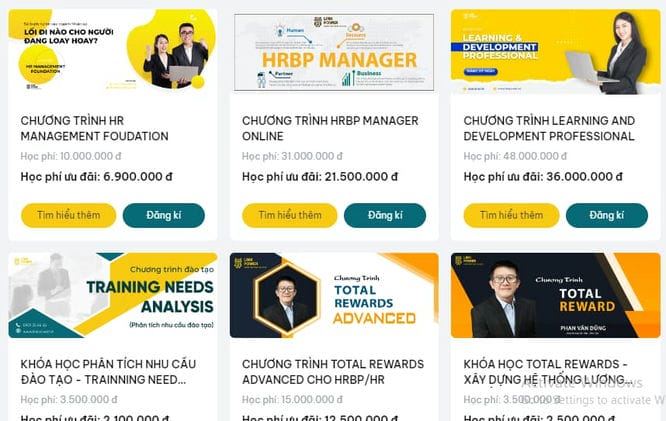Image resolution: width=666 pixels, height=421 pixels.
Task: Open the Total Rewards Advanced banner image
Action: 334,295
